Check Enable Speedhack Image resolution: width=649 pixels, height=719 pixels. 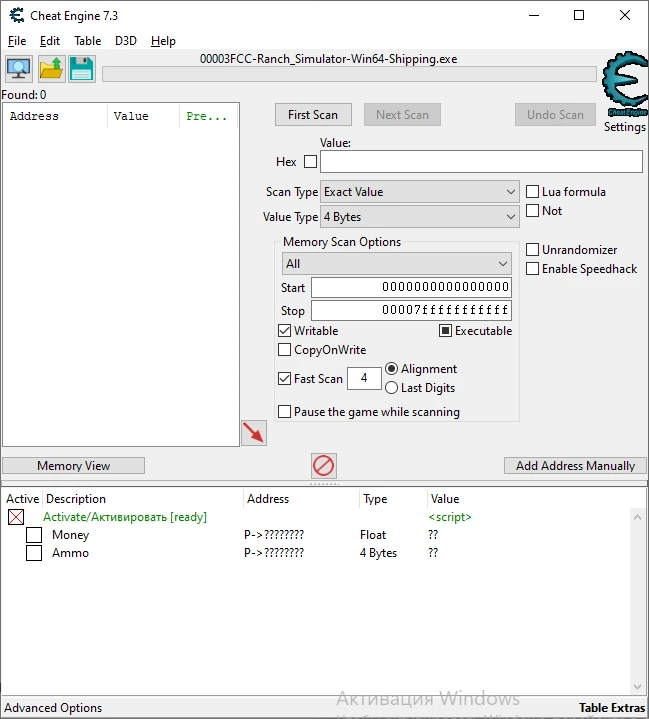[532, 269]
